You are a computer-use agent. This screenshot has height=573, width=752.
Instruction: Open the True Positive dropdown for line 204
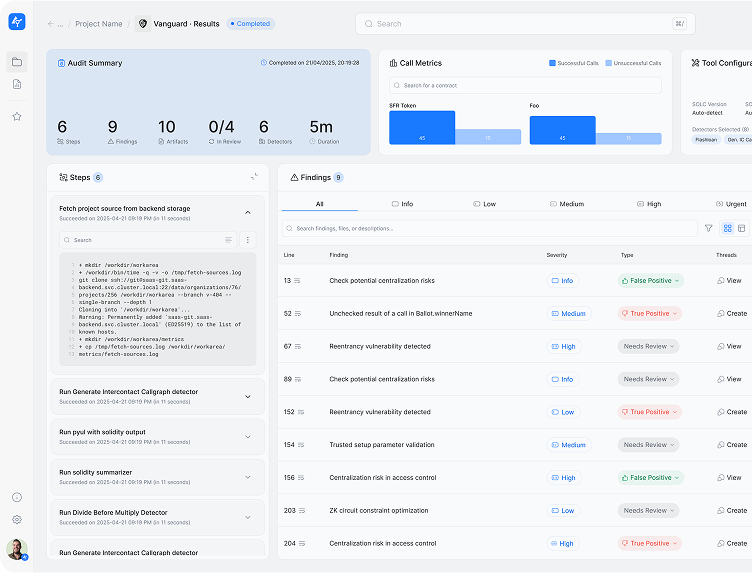(649, 543)
